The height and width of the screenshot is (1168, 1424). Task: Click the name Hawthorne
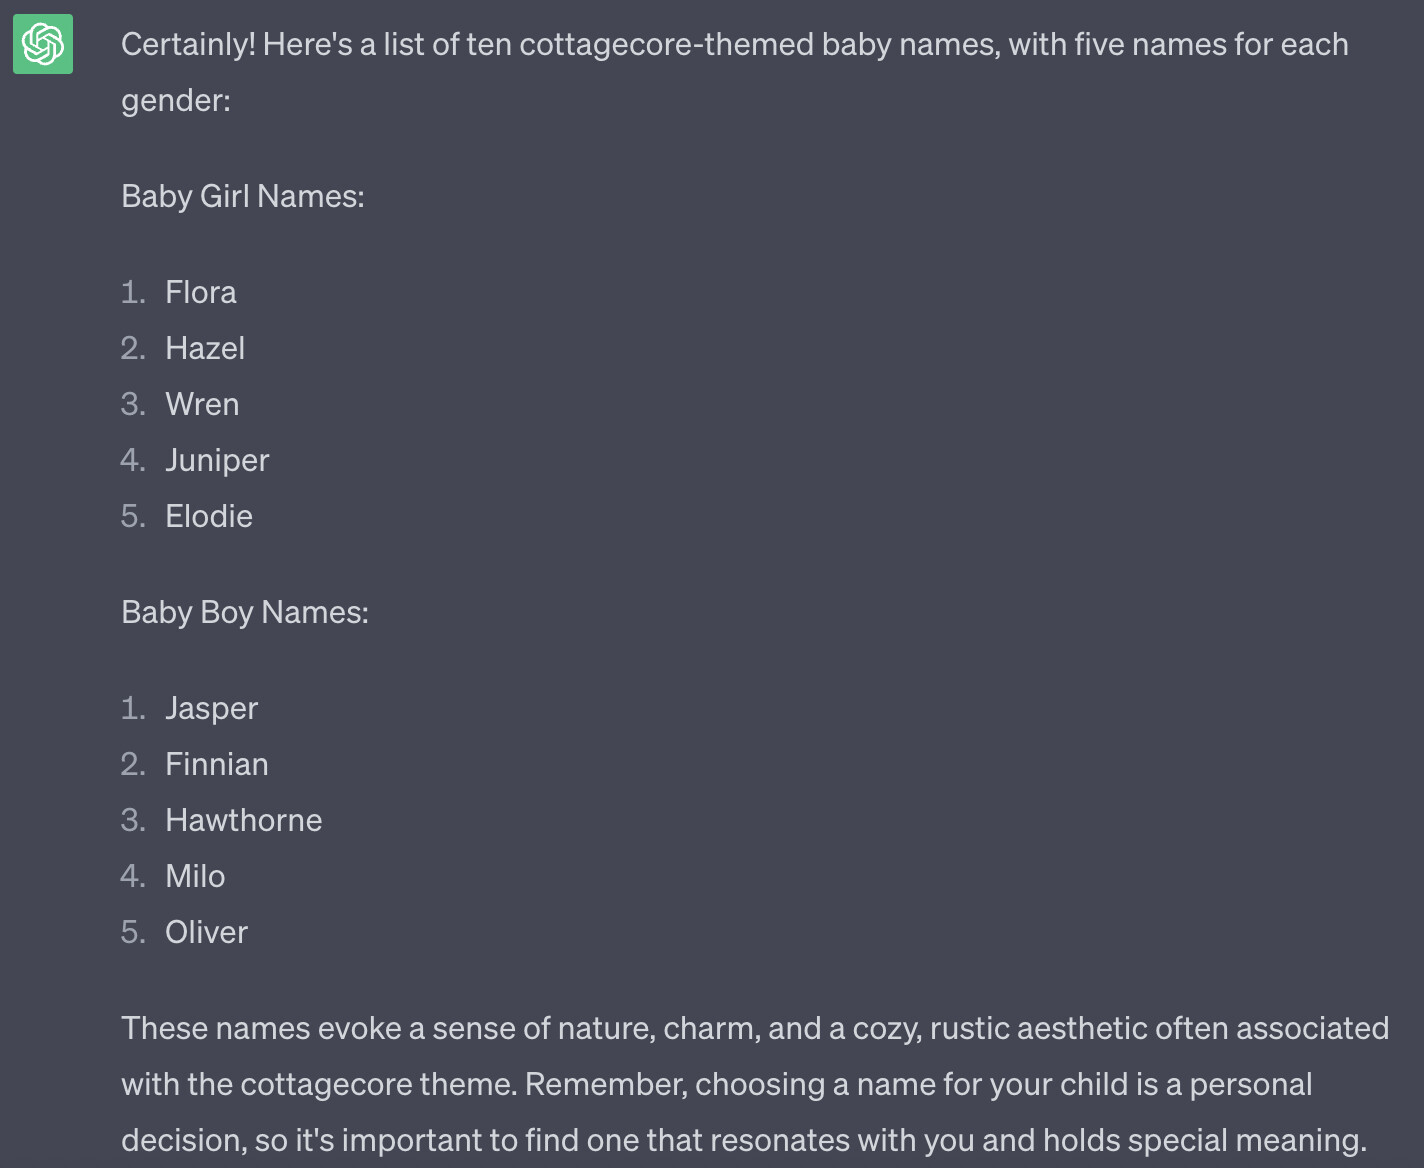tap(244, 820)
